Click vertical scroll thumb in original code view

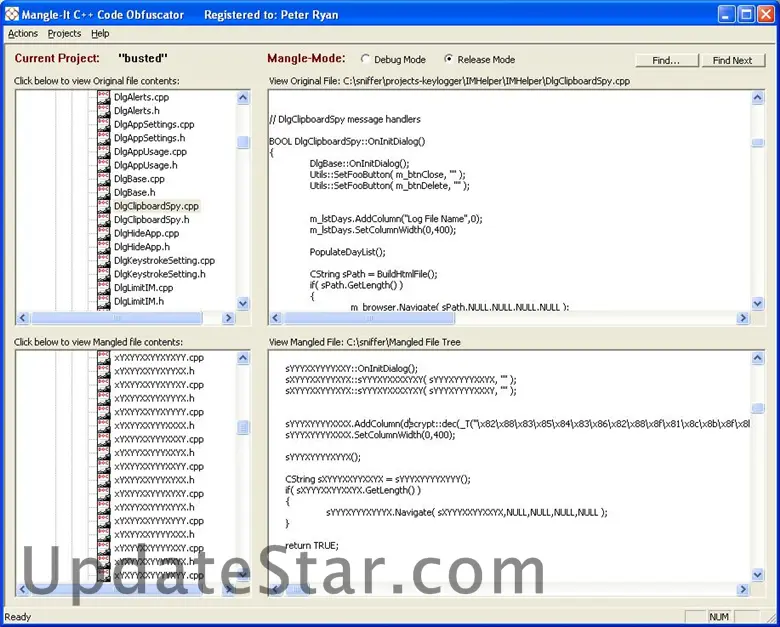tap(757, 142)
